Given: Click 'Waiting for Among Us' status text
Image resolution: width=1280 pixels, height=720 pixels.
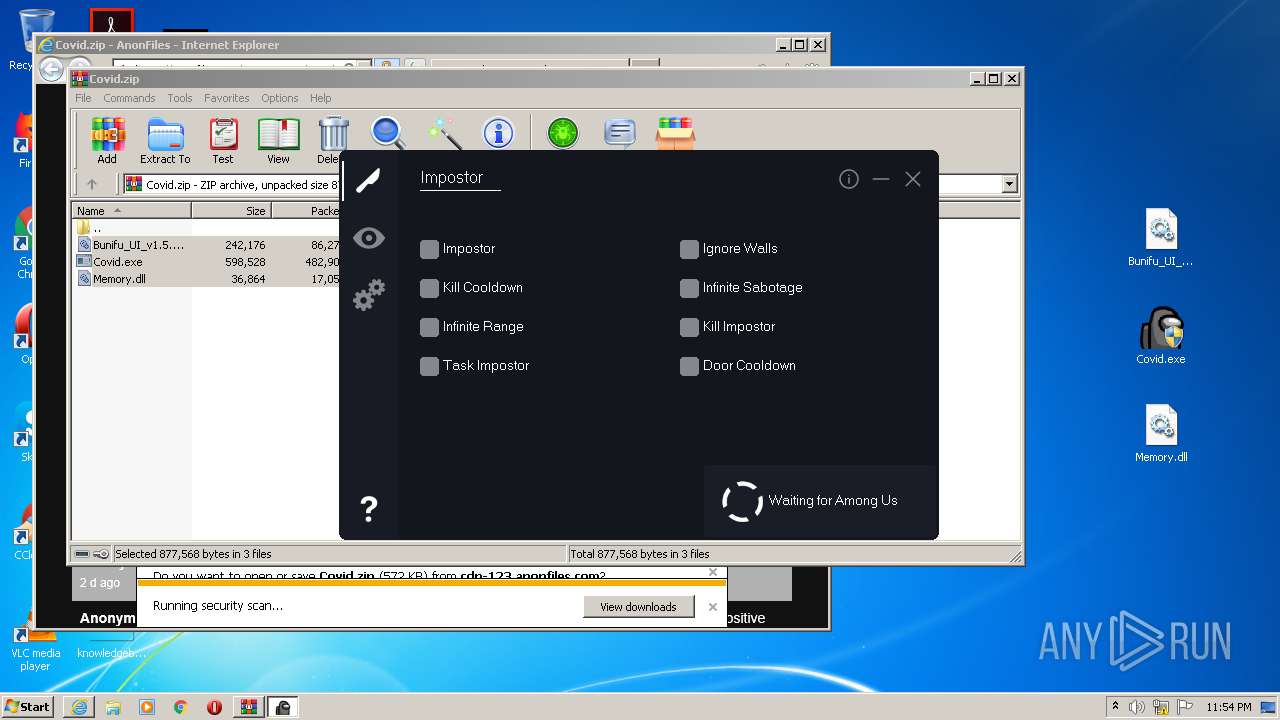Looking at the screenshot, I should [832, 501].
